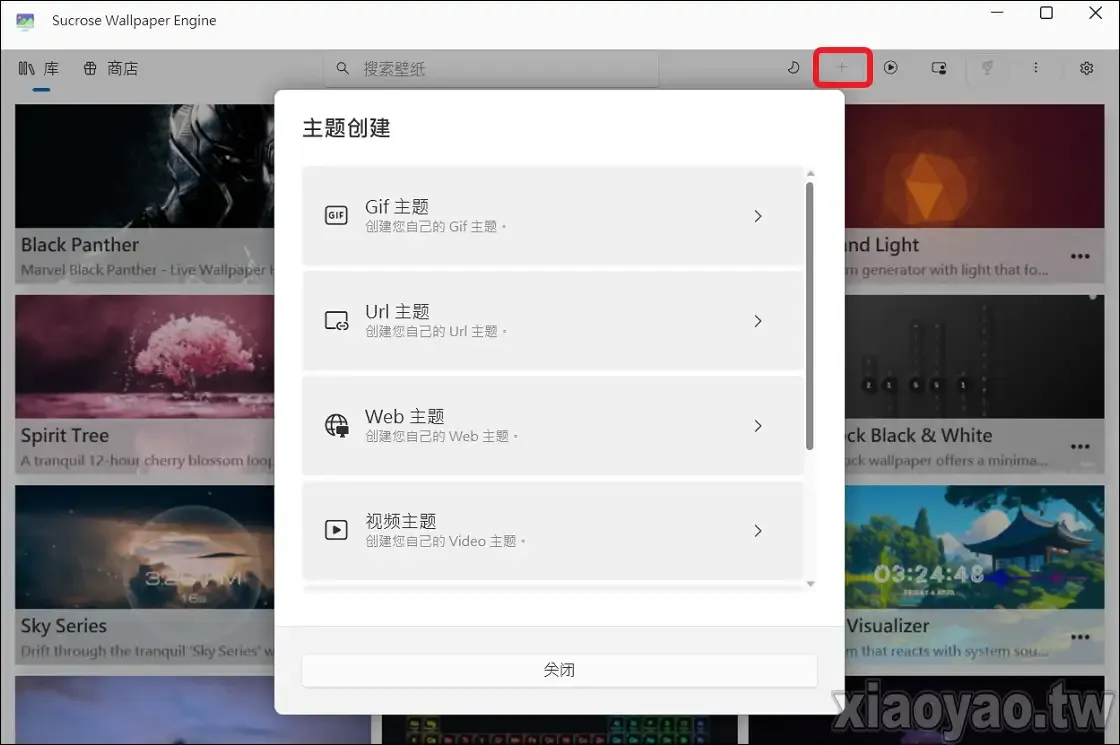Click the Spirit Tree title text
The width and height of the screenshot is (1120, 745).
pos(65,436)
